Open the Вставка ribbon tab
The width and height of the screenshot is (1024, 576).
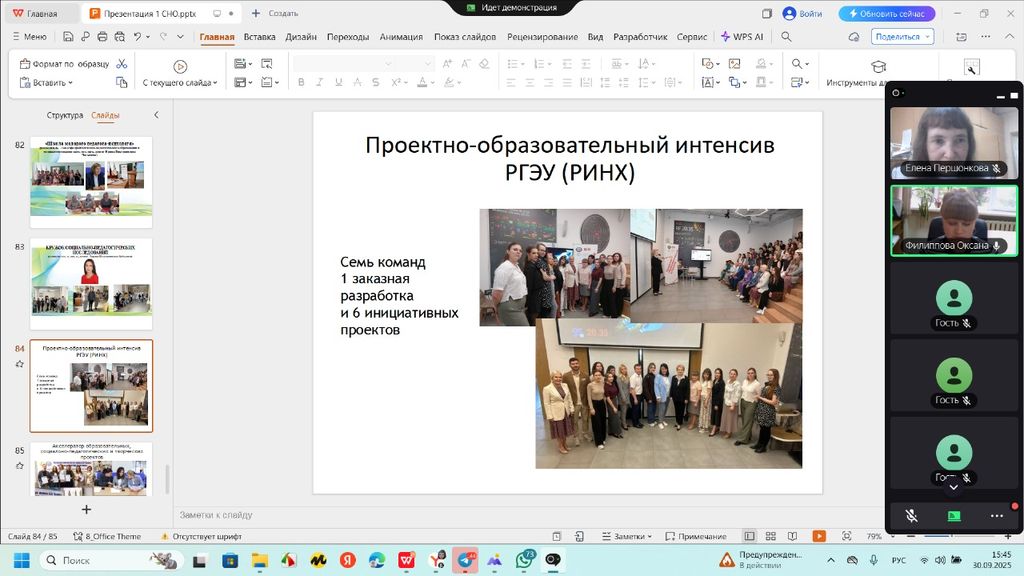click(x=259, y=37)
